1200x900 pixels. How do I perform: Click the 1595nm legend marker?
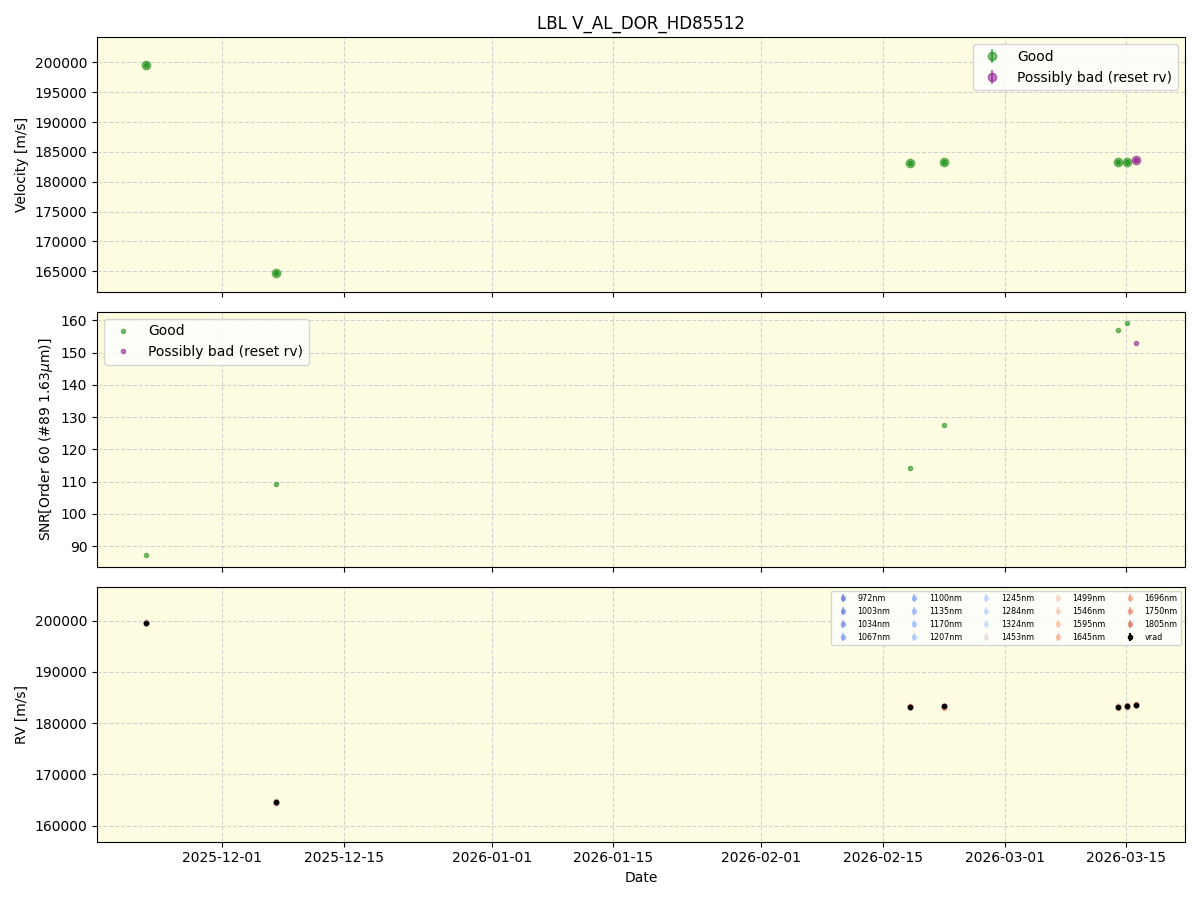pos(1058,624)
